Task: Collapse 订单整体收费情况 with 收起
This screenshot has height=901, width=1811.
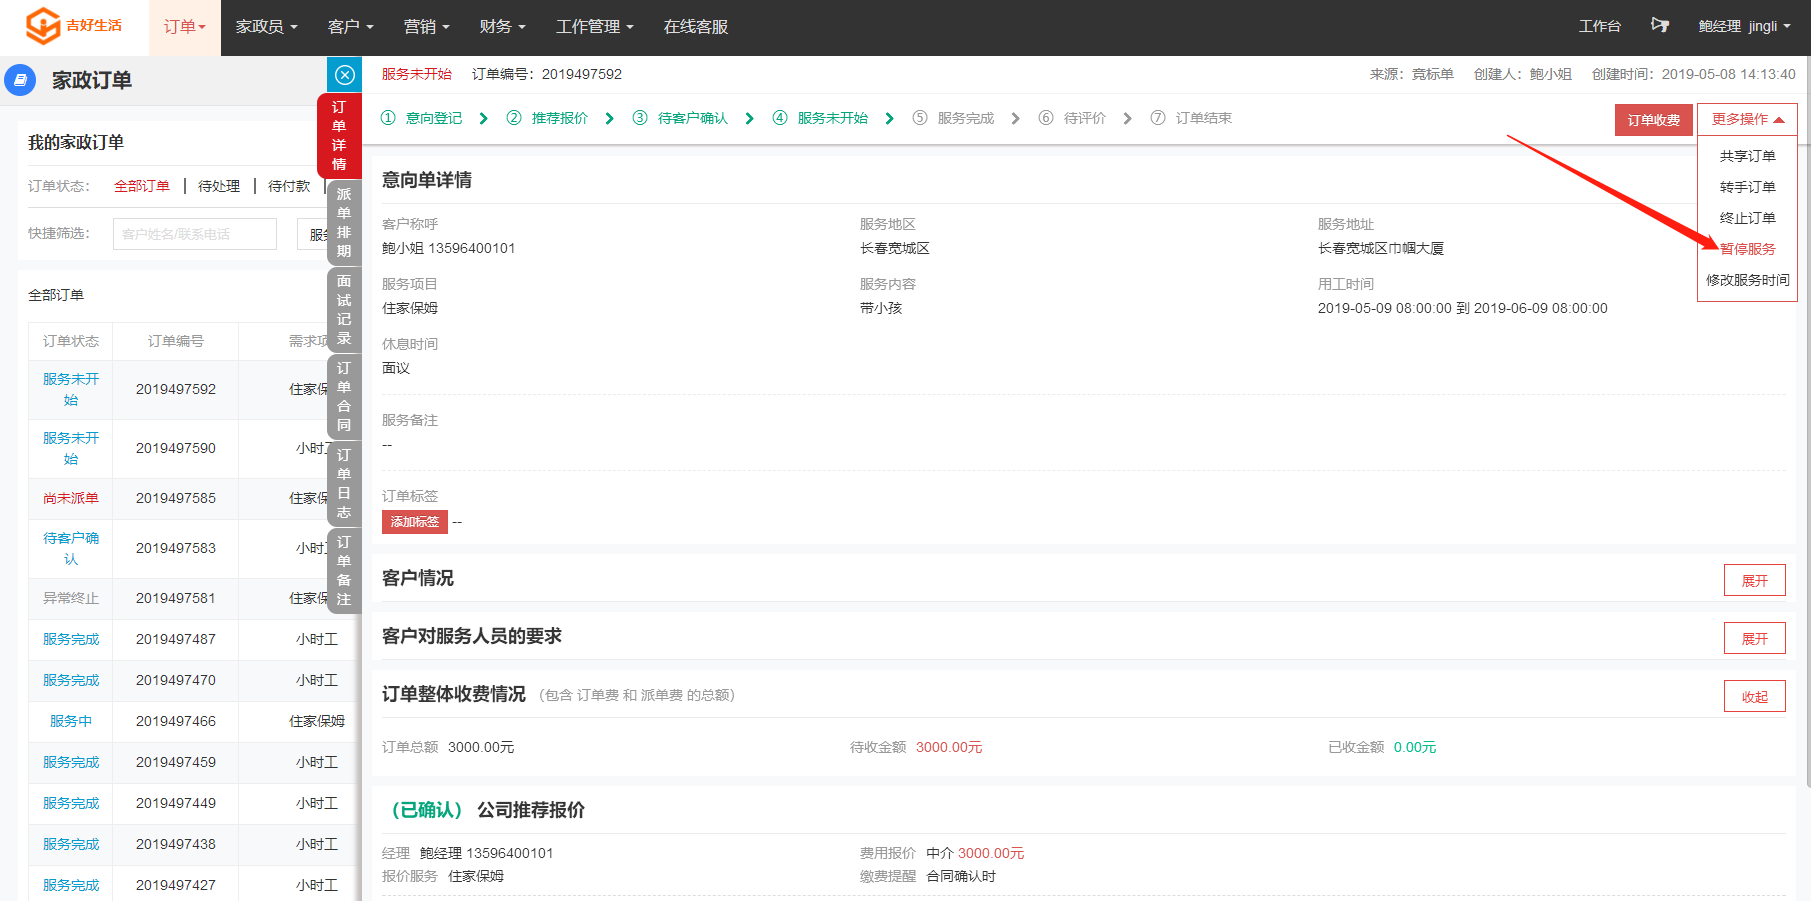Action: [x=1754, y=696]
